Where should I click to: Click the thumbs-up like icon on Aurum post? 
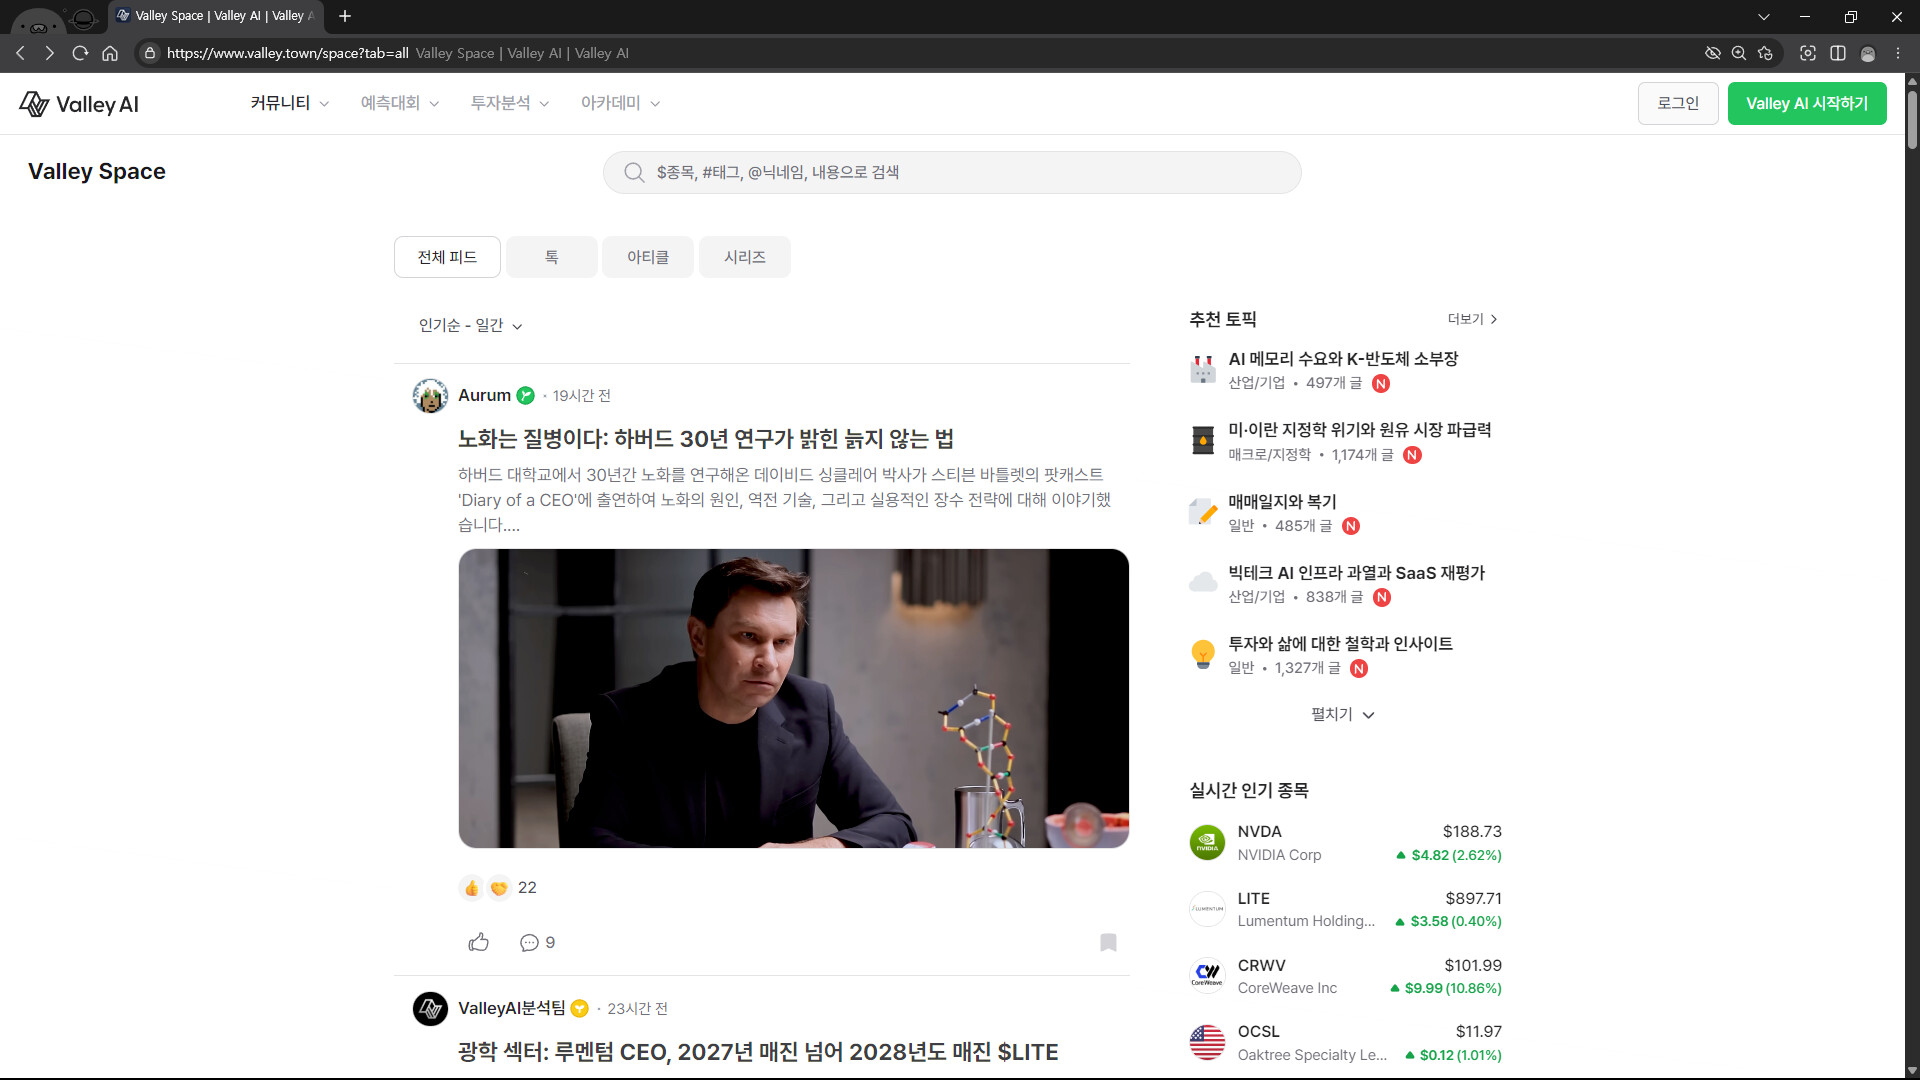pos(478,942)
